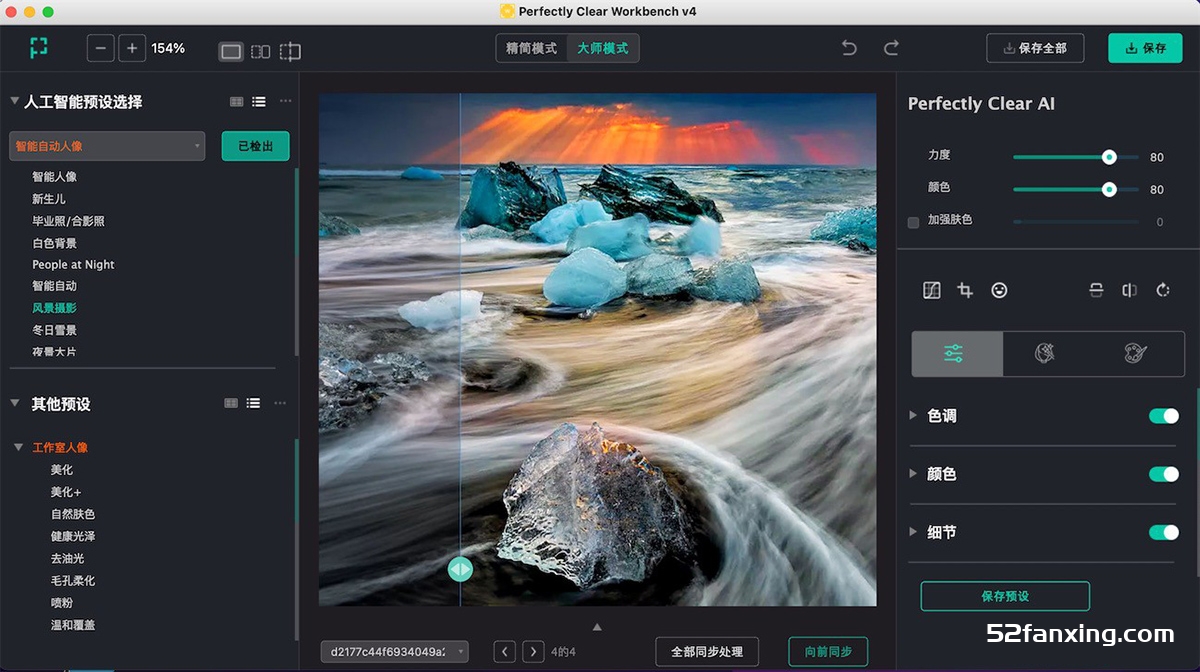Switch to 大师模式
The image size is (1200, 672).
pyautogui.click(x=603, y=48)
